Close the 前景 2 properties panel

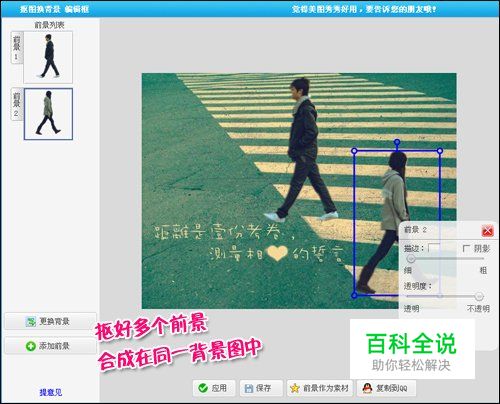[x=487, y=230]
